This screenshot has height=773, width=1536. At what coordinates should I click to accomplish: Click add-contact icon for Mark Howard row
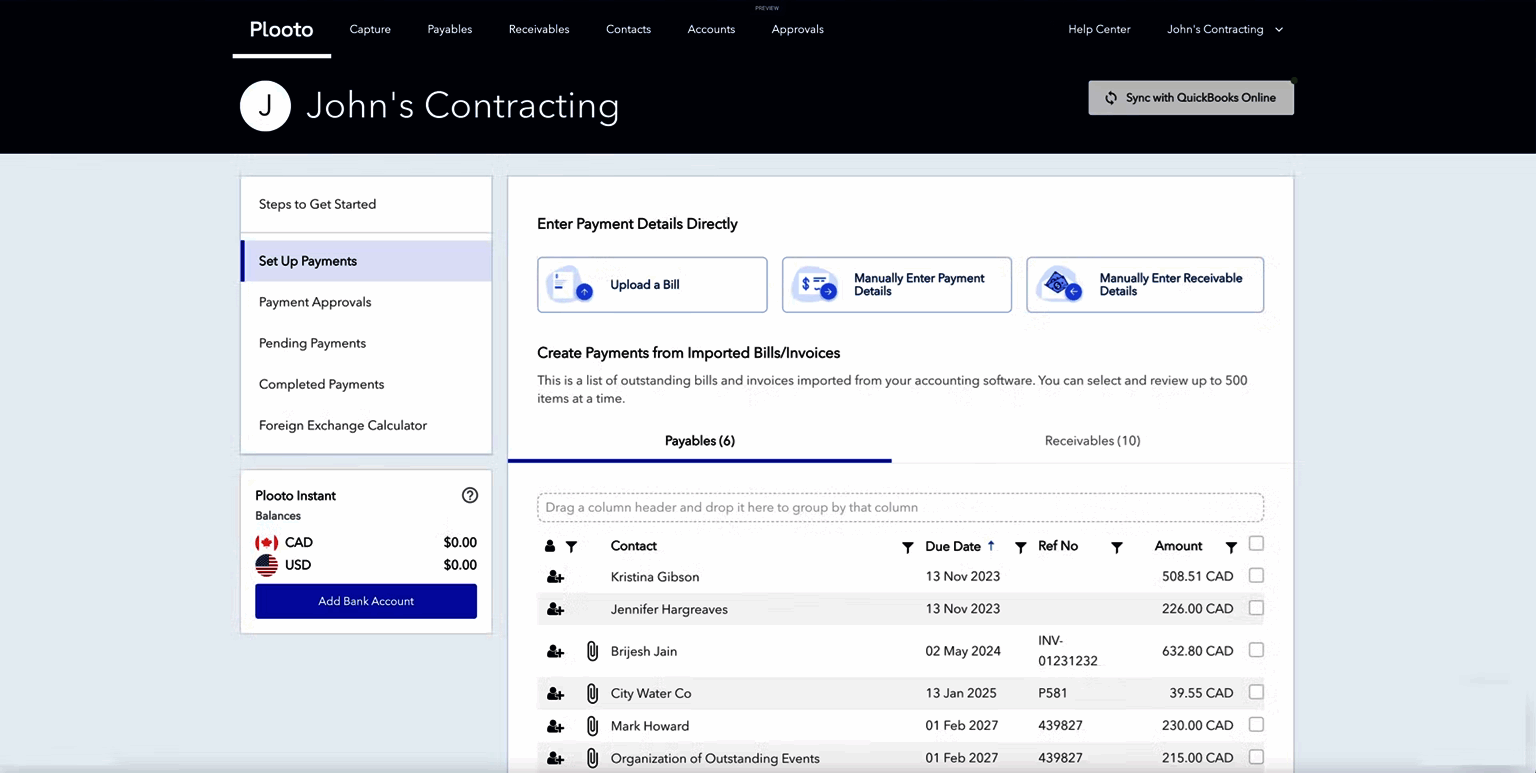(555, 726)
